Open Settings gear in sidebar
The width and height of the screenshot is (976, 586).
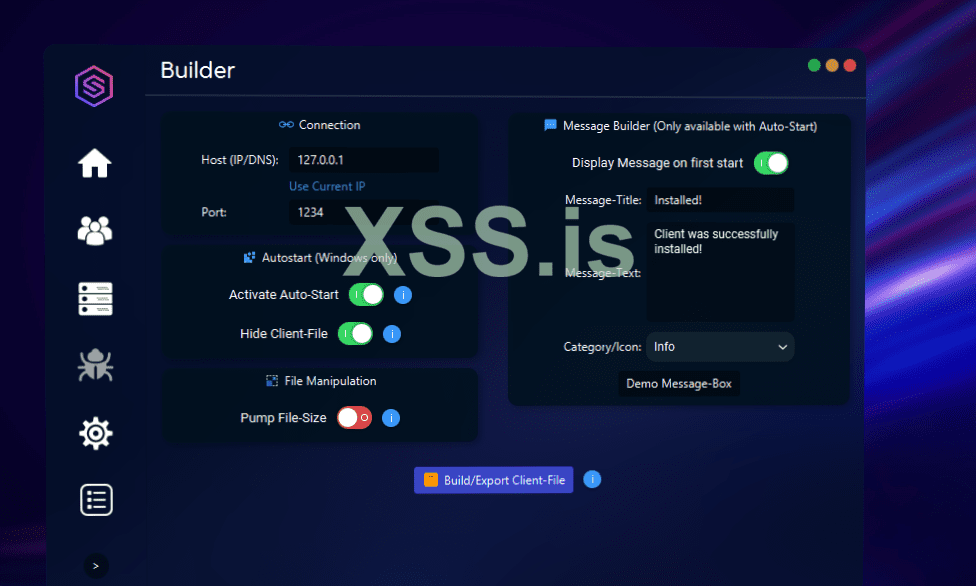click(96, 433)
